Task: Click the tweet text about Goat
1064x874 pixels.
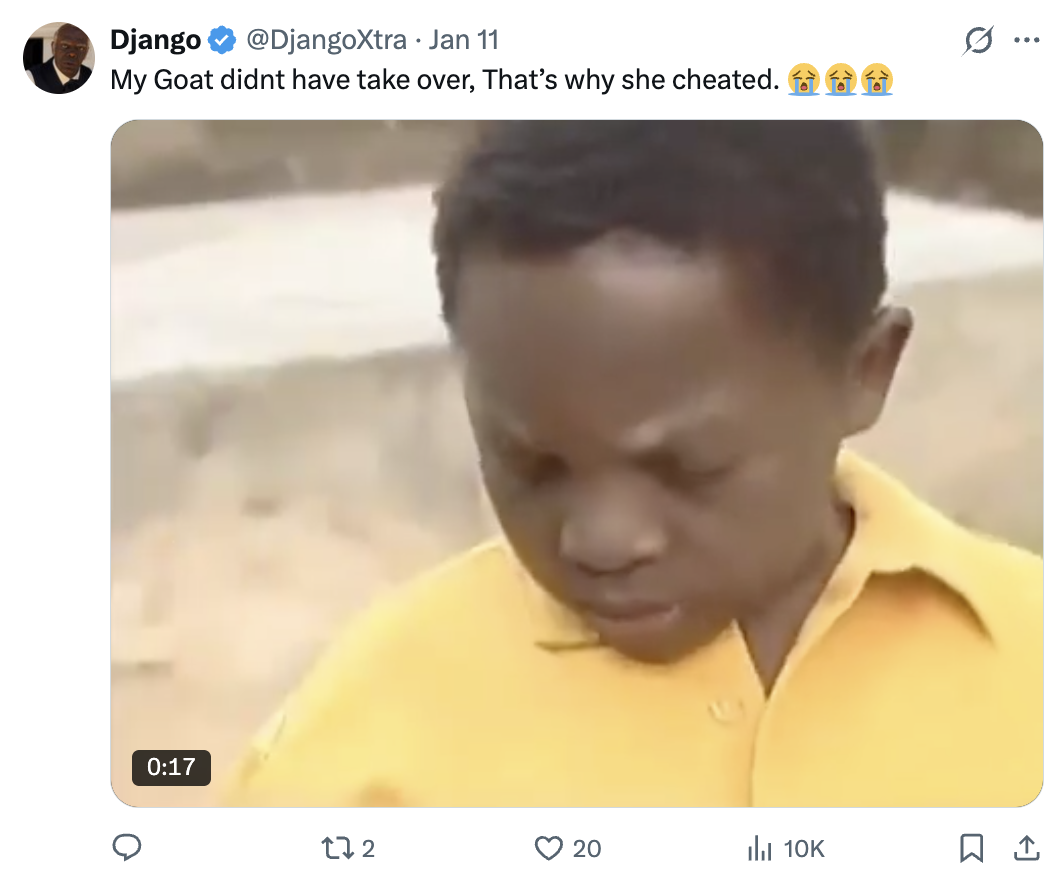Action: (x=444, y=79)
